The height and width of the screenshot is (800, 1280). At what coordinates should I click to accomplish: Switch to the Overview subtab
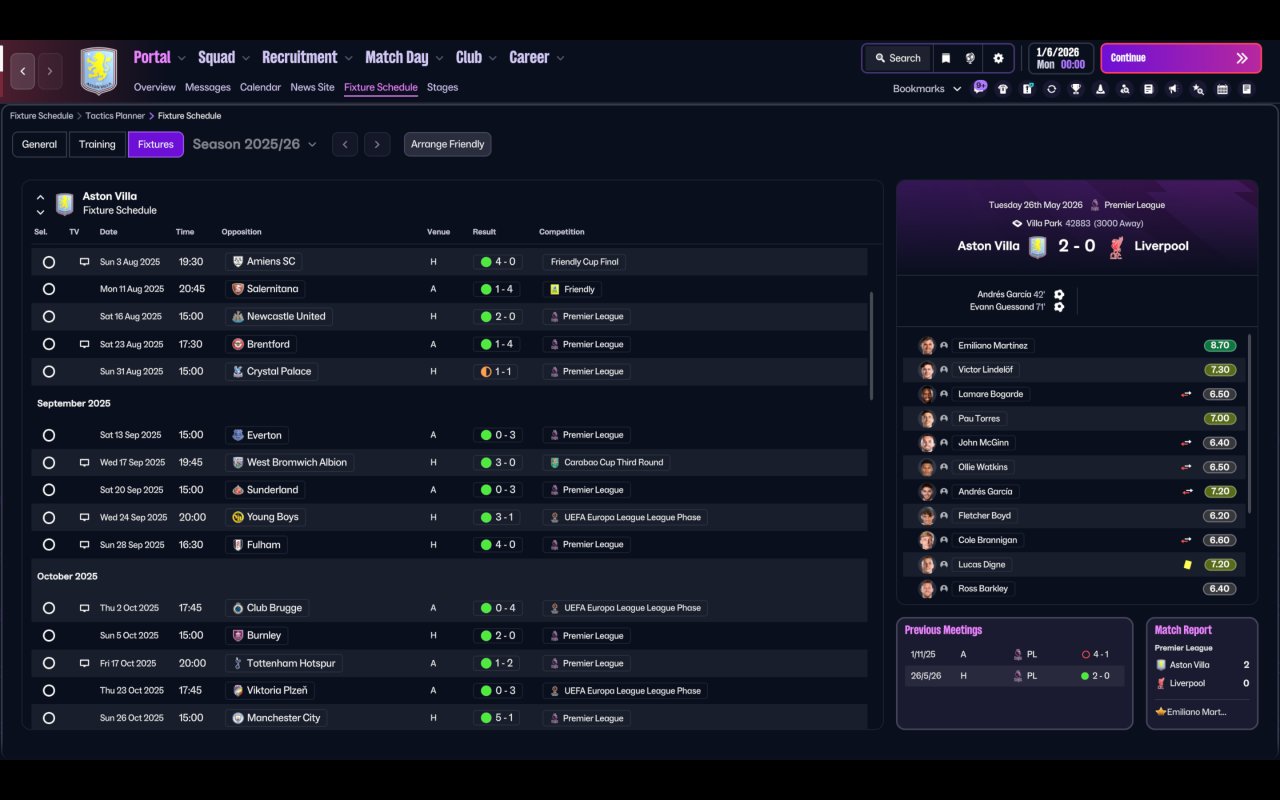(x=155, y=87)
